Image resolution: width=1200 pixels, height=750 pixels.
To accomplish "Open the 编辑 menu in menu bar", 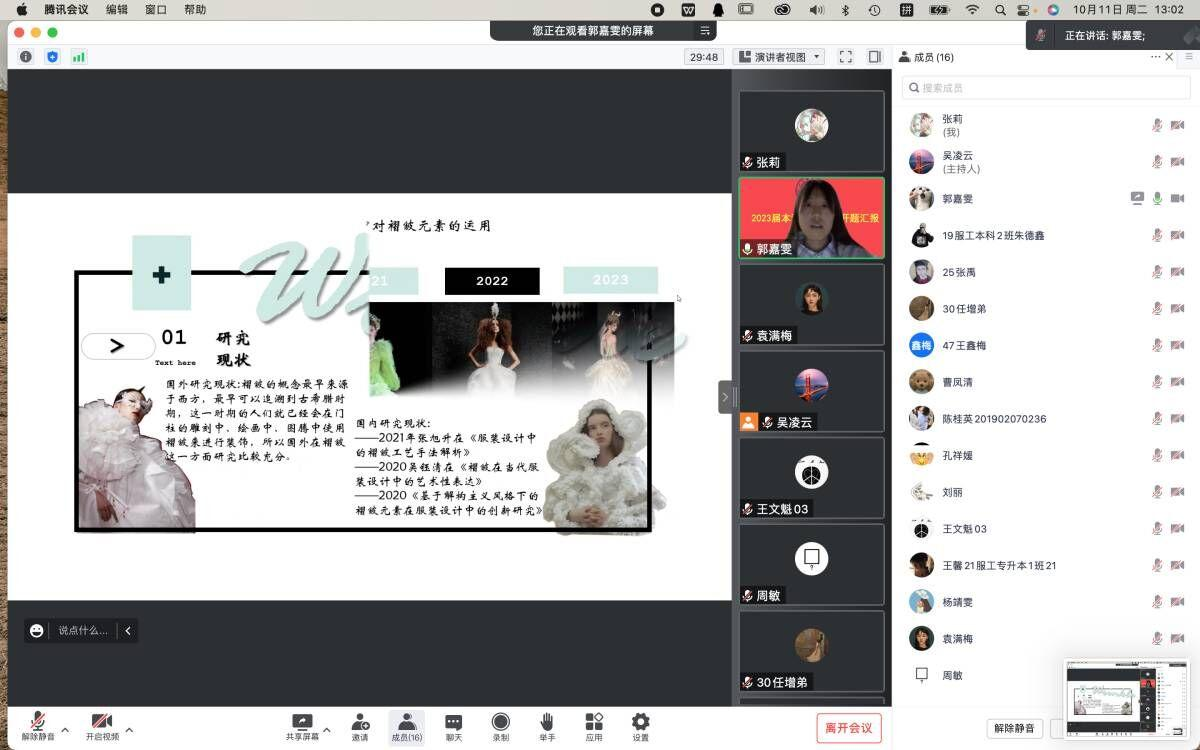I will (117, 10).
